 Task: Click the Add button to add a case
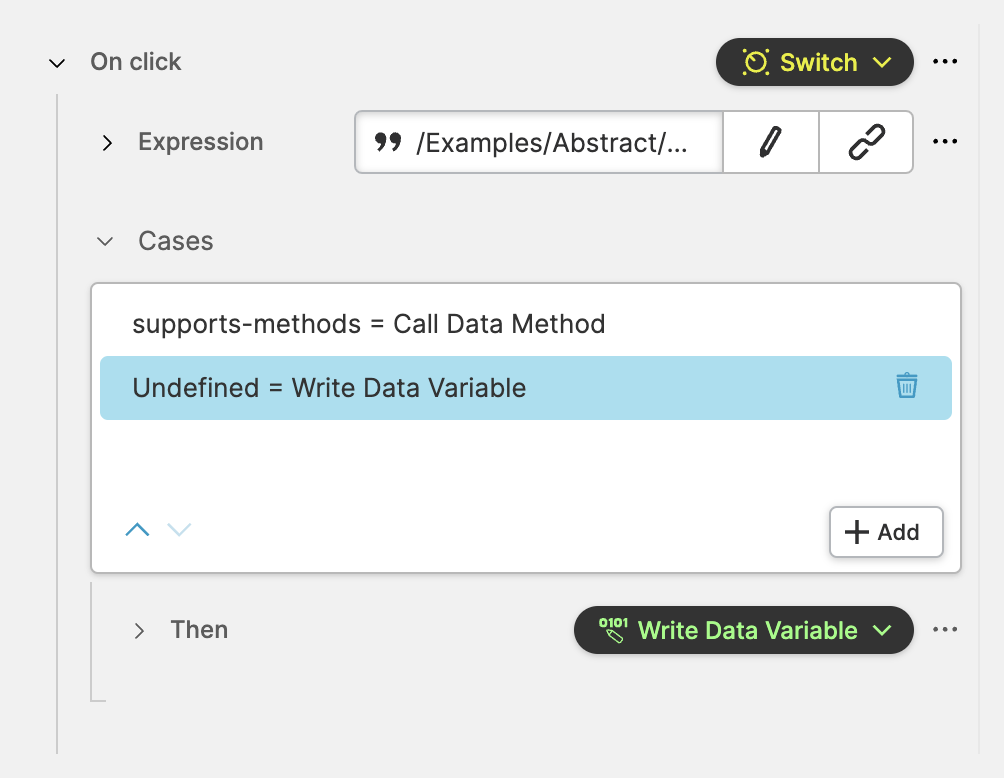[x=886, y=532]
